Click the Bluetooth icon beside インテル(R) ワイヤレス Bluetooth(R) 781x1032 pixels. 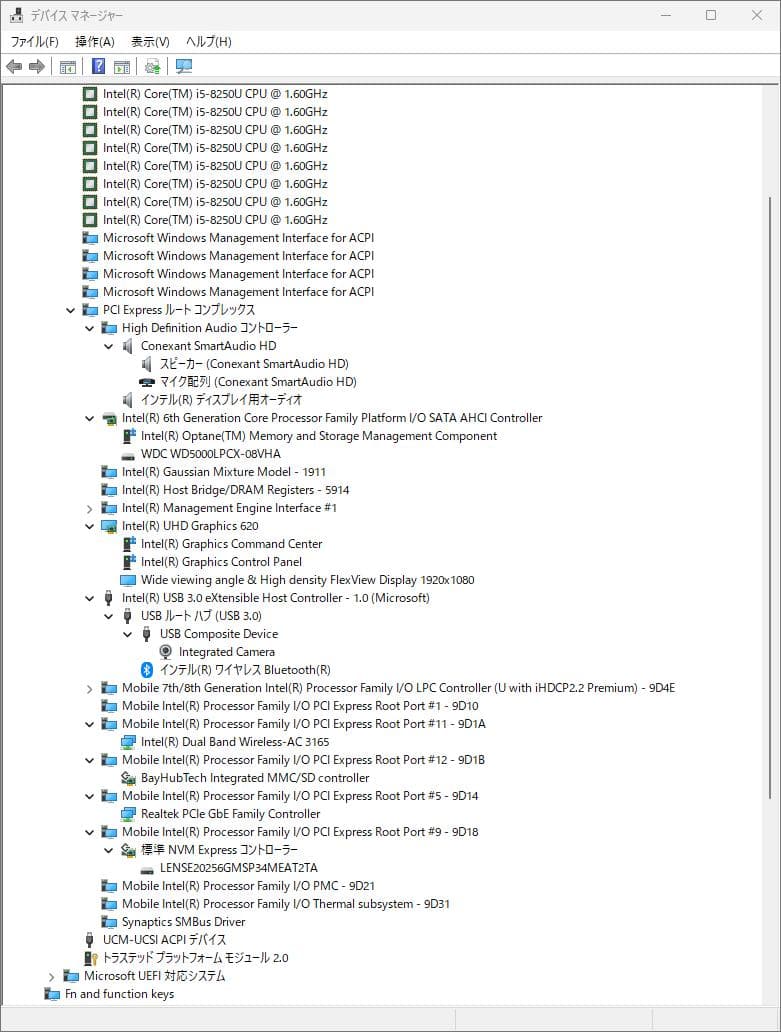(146, 670)
